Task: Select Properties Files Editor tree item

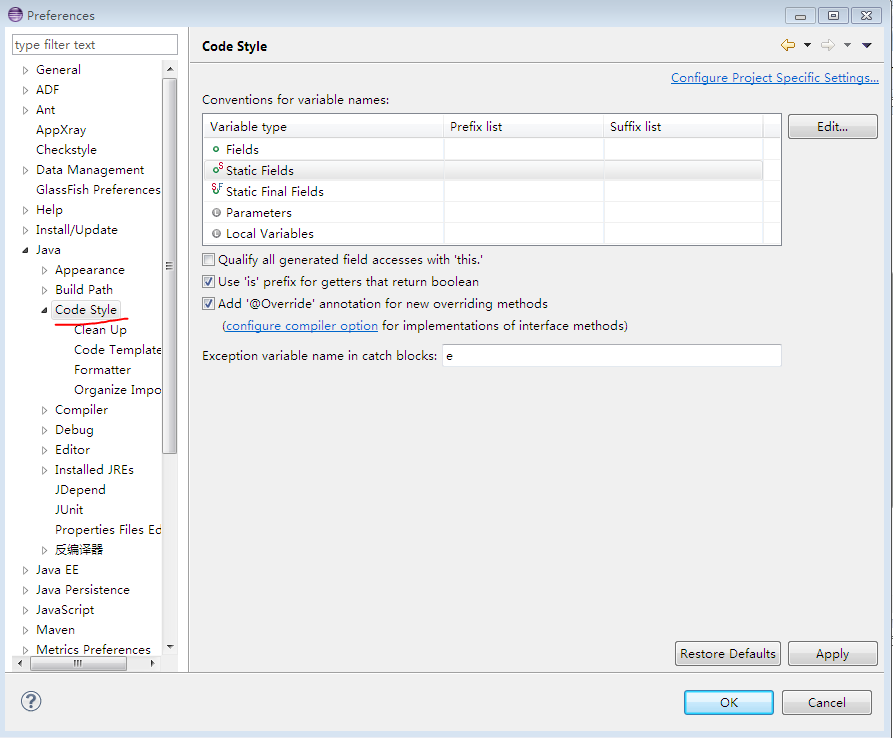Action: 108,530
